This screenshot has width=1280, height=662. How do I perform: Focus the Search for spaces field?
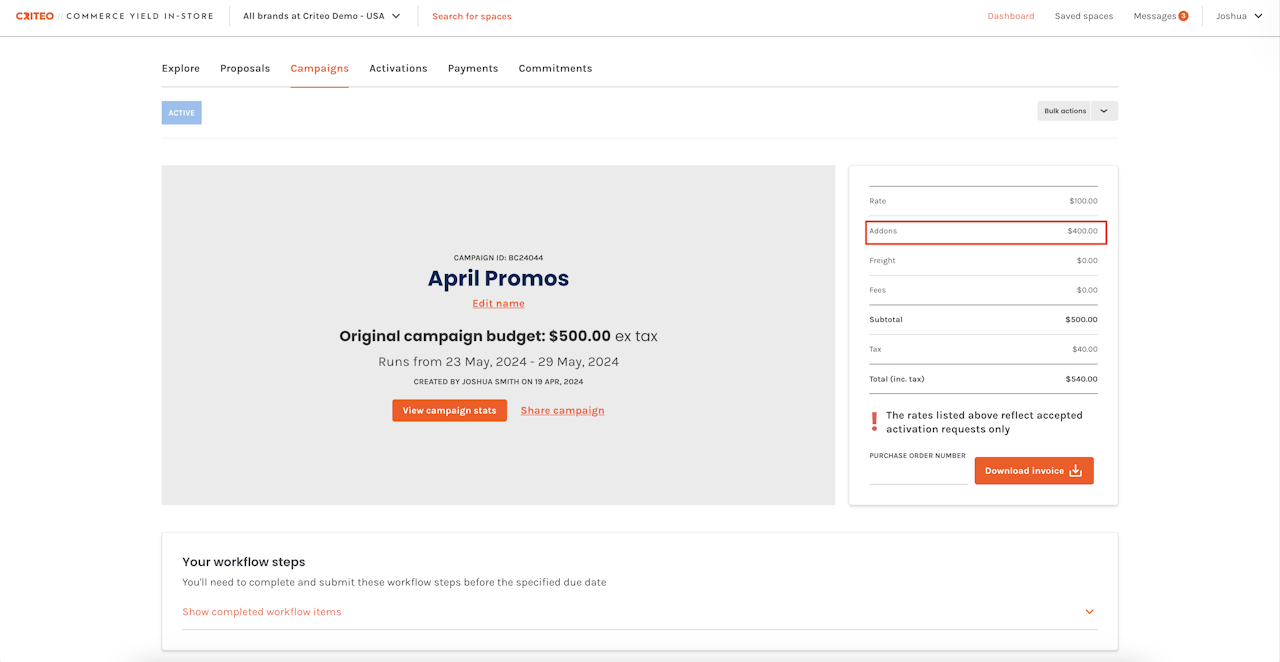(472, 16)
